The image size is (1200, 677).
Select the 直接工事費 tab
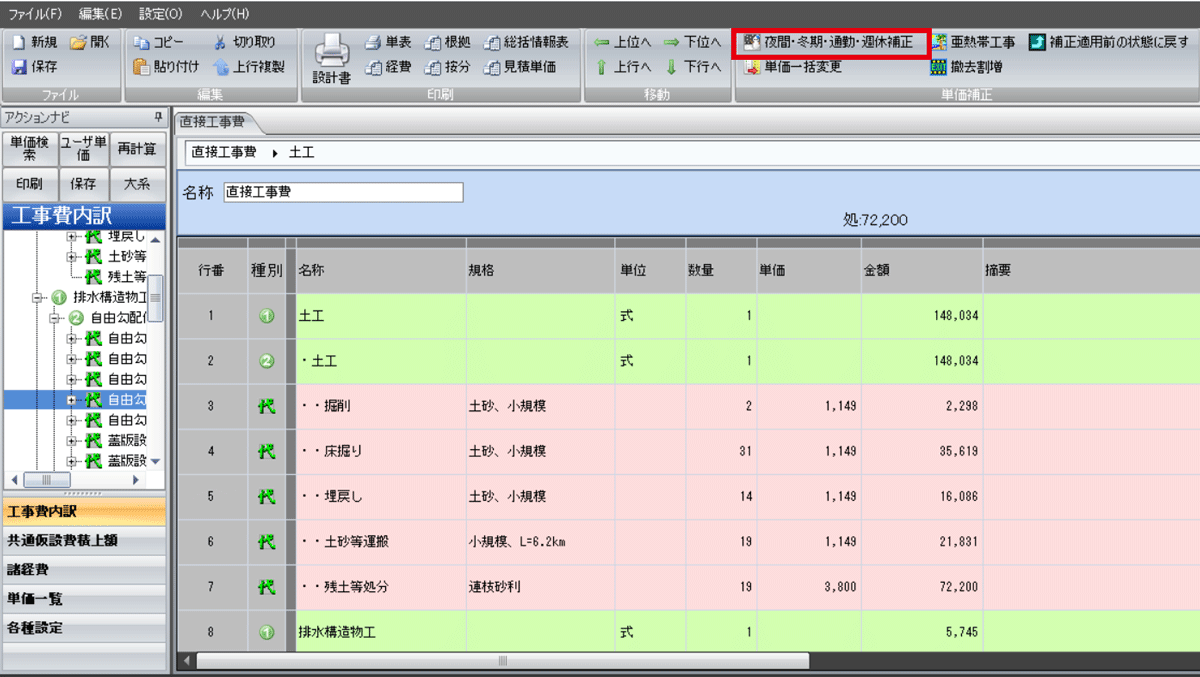(x=215, y=122)
